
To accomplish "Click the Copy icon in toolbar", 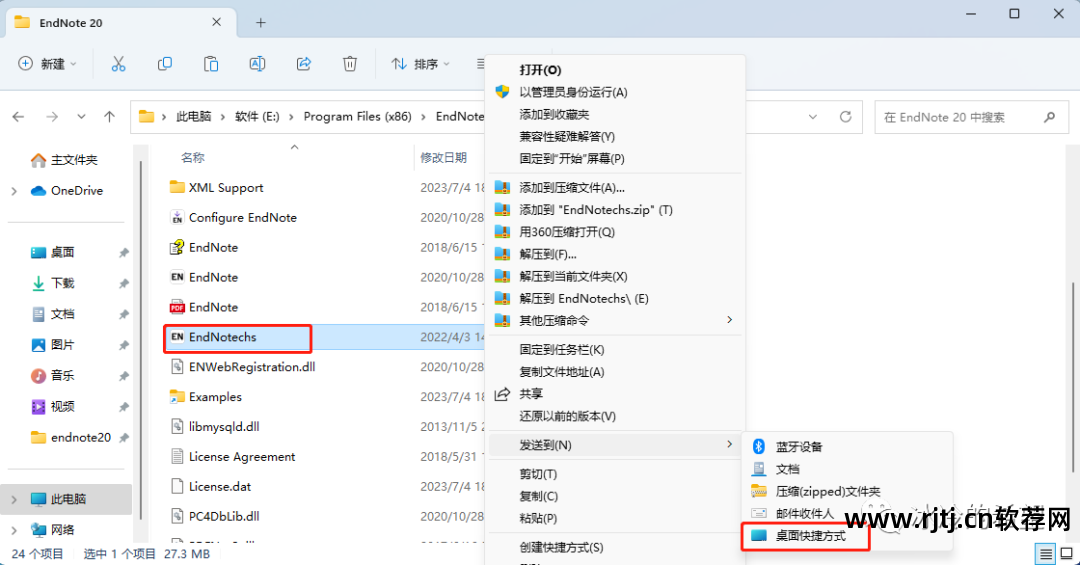I will click(165, 64).
